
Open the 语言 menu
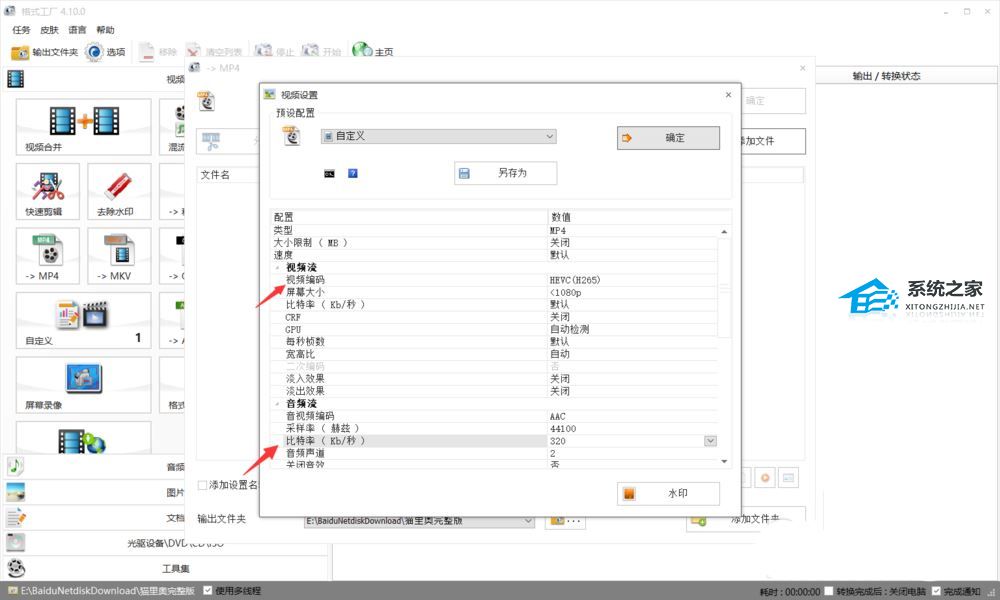click(77, 30)
